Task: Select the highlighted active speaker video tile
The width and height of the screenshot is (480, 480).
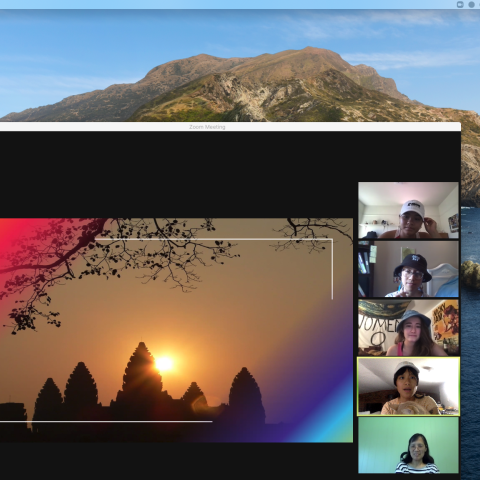Action: click(408, 386)
